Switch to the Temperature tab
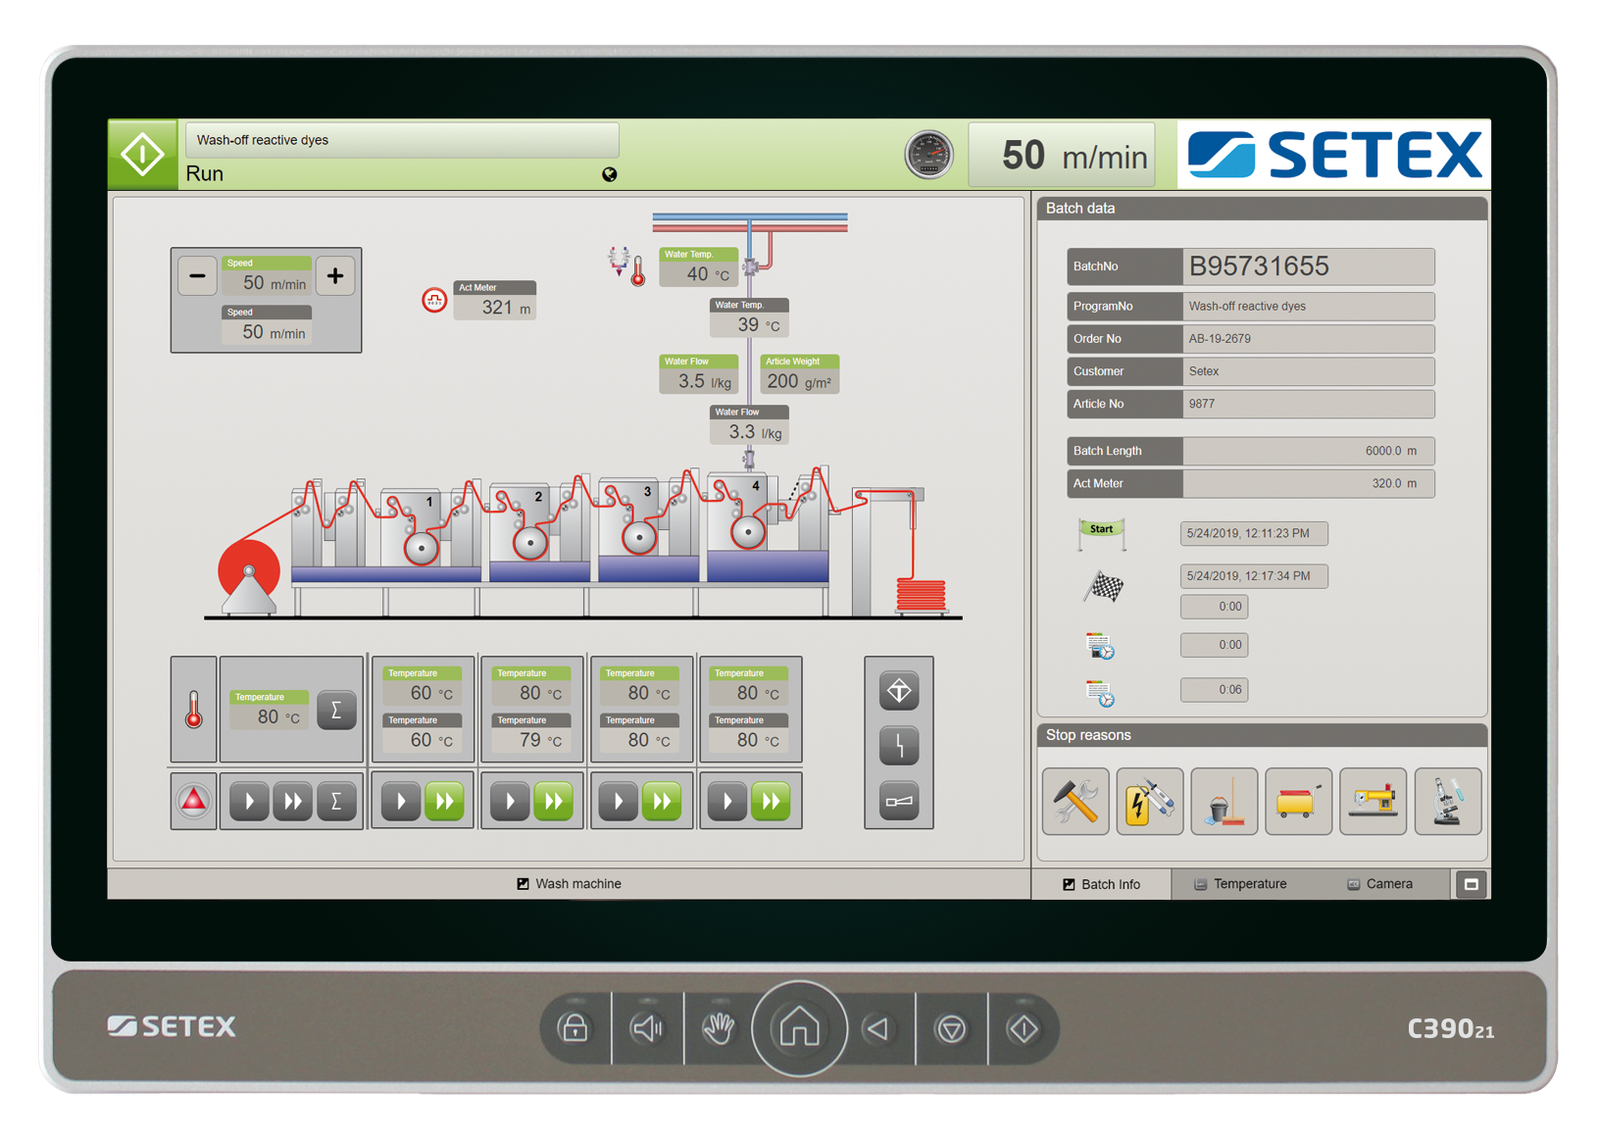The width and height of the screenshot is (1600, 1130). point(1240,884)
